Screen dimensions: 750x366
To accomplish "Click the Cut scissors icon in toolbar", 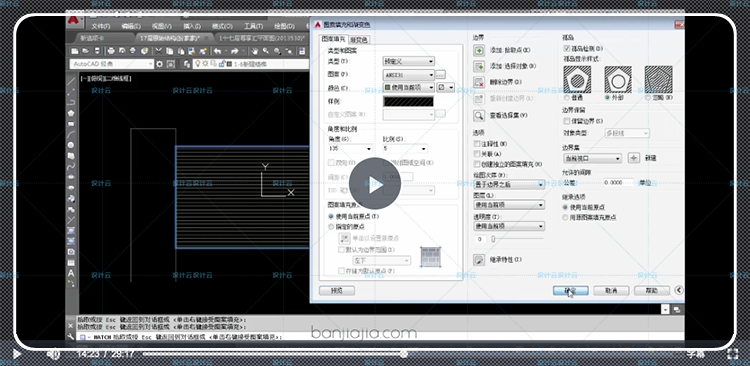I will (159, 51).
